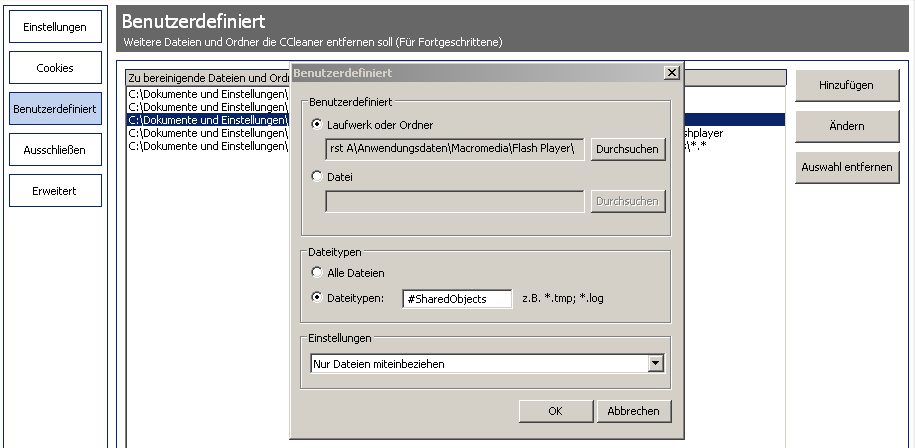Viewport: 915px width, 448px height.
Task: Click the Nur Dateien miteinbeziehen combo box
Action: tap(479, 364)
